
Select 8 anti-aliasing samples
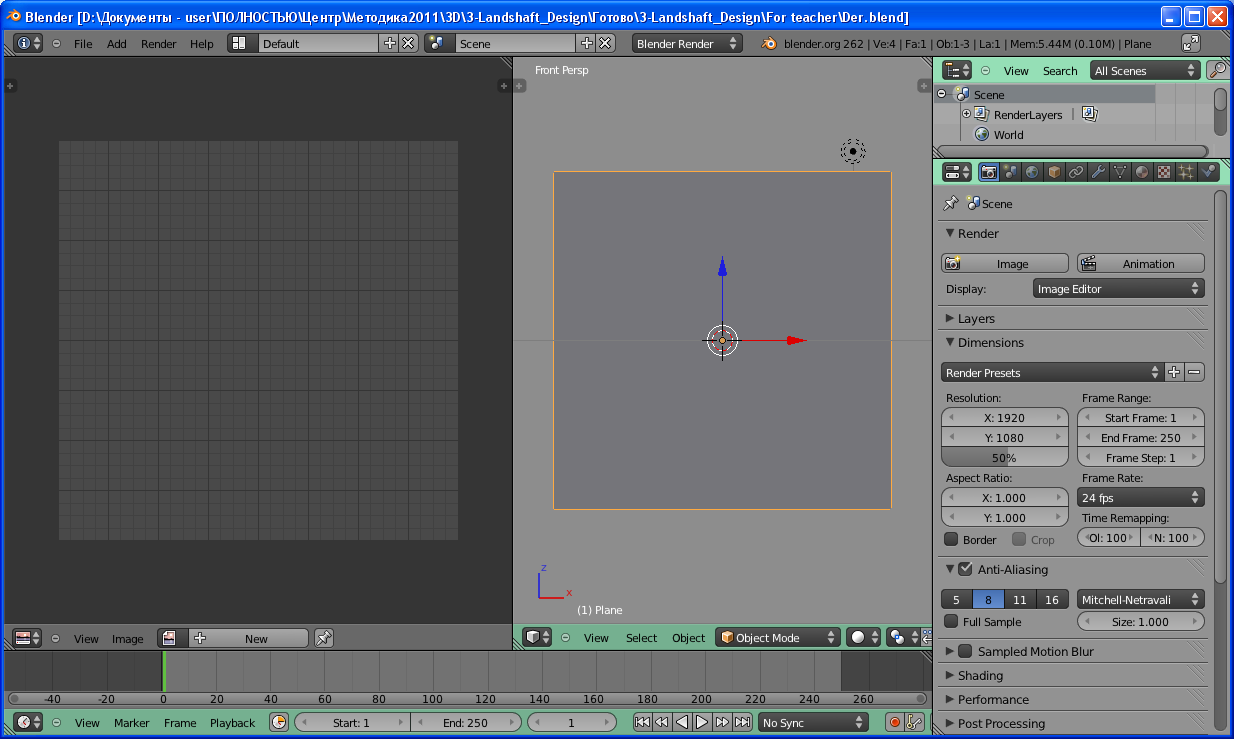(988, 599)
